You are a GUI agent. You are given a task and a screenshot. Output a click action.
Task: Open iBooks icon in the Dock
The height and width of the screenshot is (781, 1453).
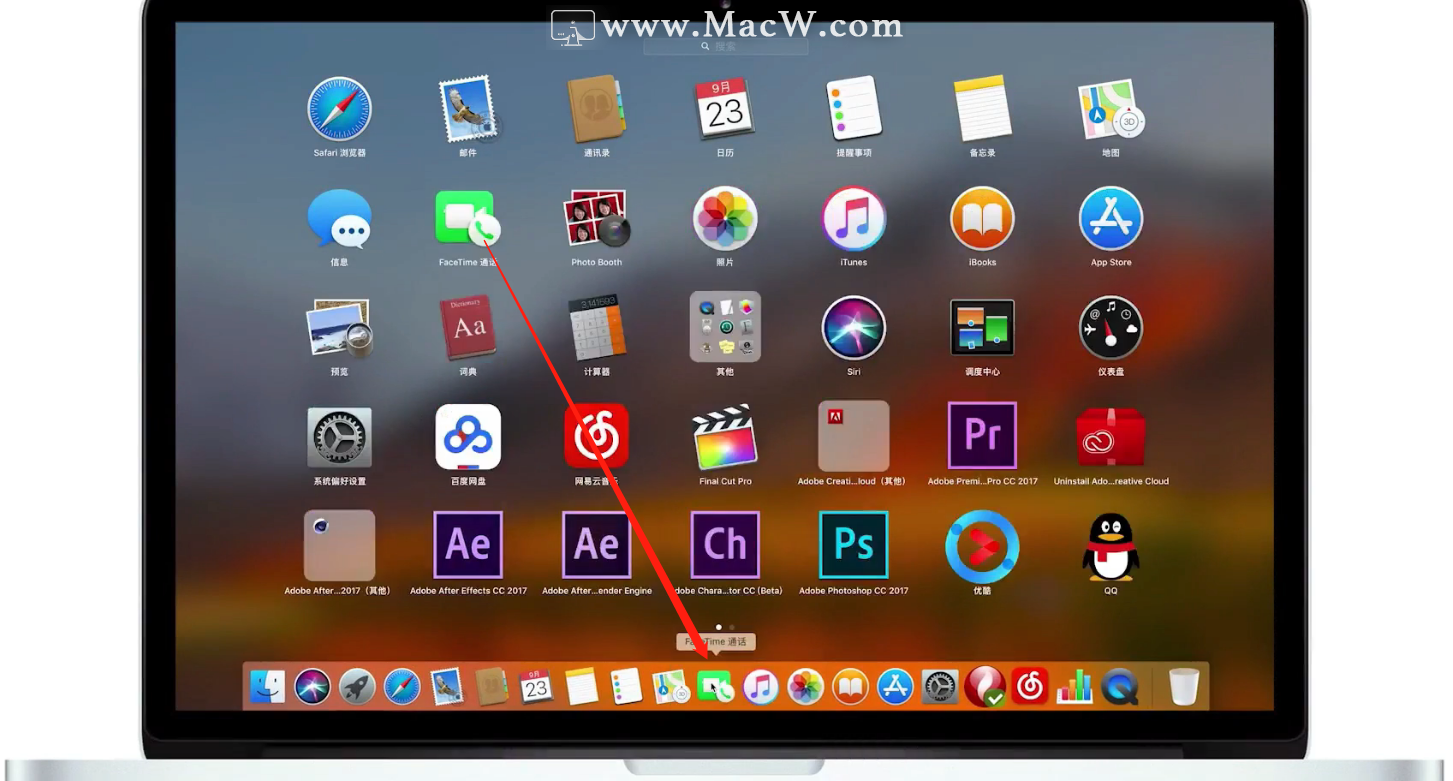[x=850, y=687]
